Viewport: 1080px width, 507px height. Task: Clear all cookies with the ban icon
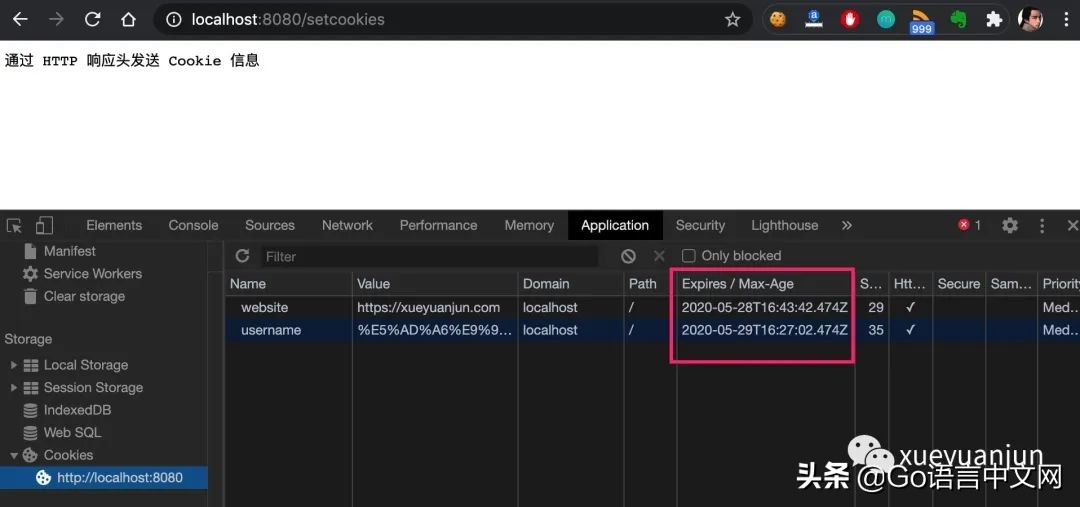point(627,256)
